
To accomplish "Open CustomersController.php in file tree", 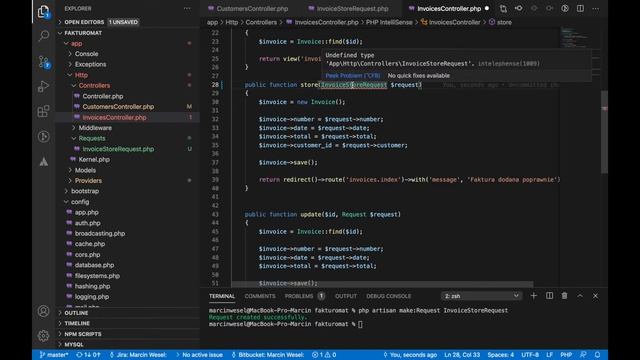I will pos(128,107).
